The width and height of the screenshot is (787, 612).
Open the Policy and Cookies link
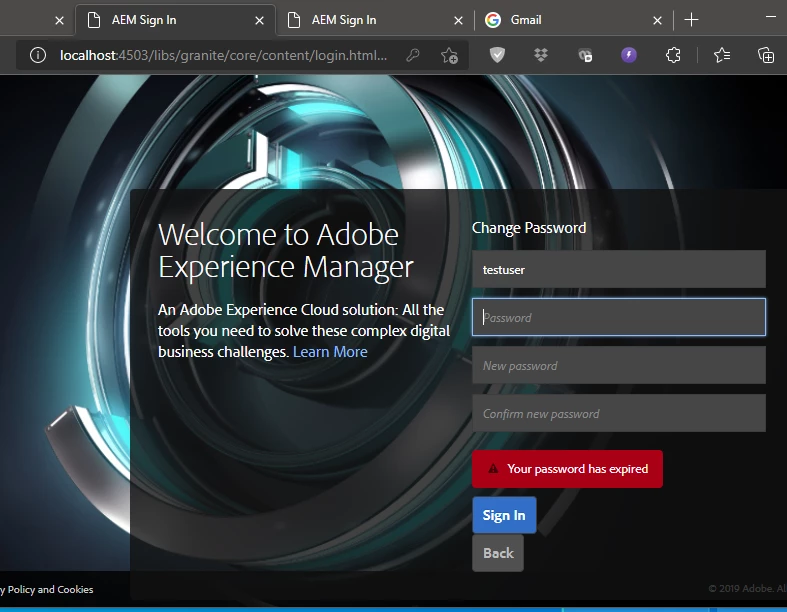[47, 589]
